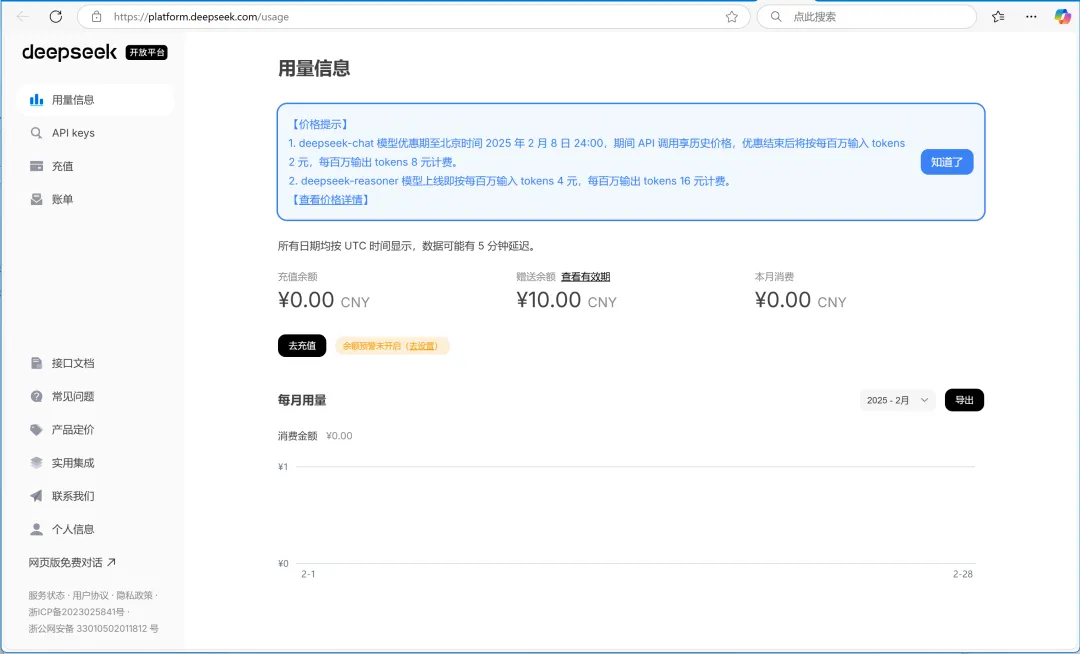The width and height of the screenshot is (1080, 654).
Task: Click the 余额预警未开启（去设置）badge
Action: click(x=392, y=346)
